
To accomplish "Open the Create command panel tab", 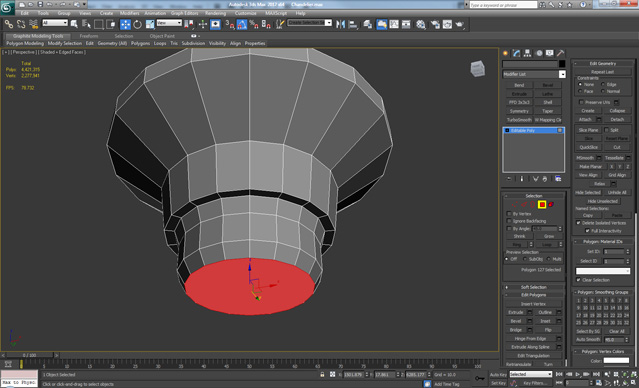I will [x=506, y=53].
